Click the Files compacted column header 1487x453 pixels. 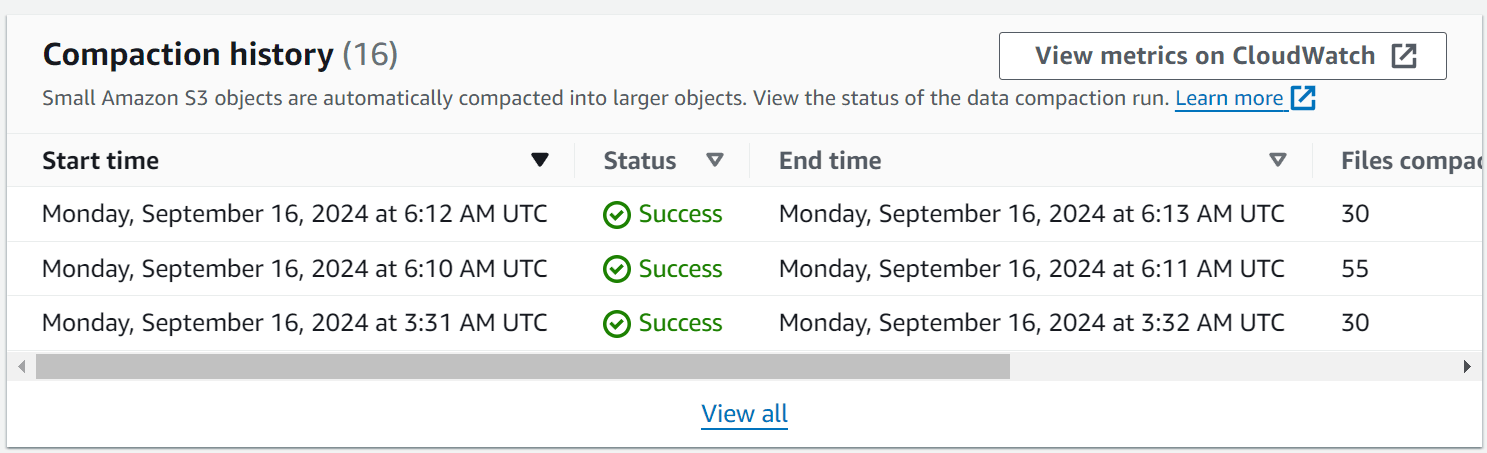pyautogui.click(x=1410, y=161)
